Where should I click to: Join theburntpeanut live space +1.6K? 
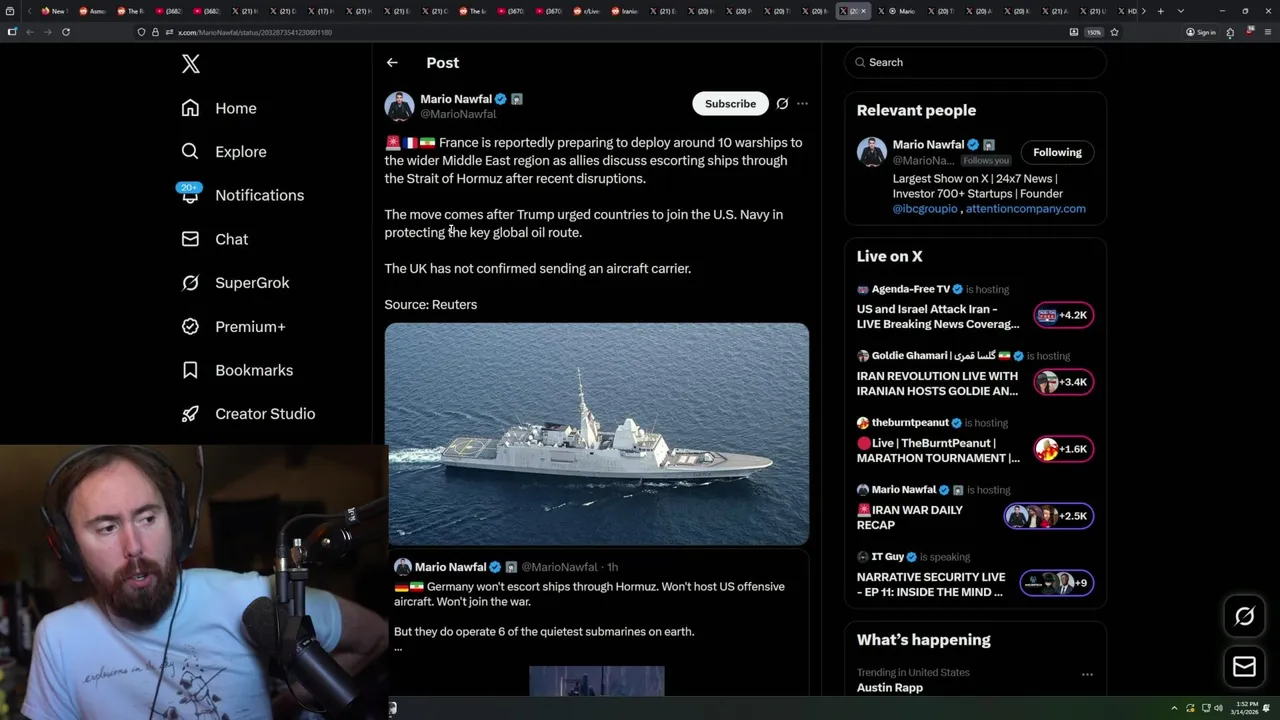[x=1063, y=449]
